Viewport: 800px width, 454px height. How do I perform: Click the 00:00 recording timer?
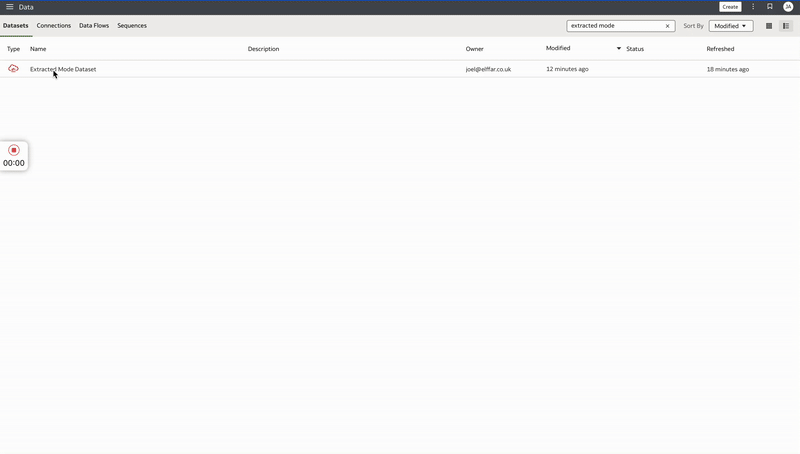[14, 163]
